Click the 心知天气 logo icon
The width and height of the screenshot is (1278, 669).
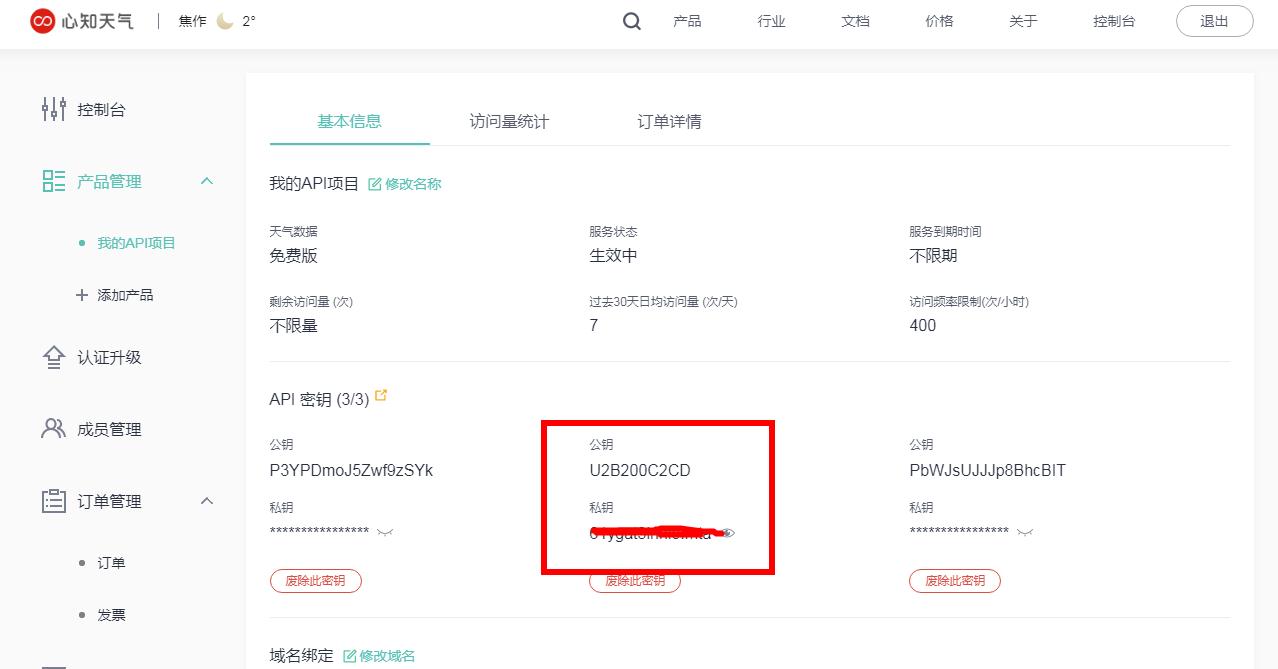pyautogui.click(x=42, y=21)
